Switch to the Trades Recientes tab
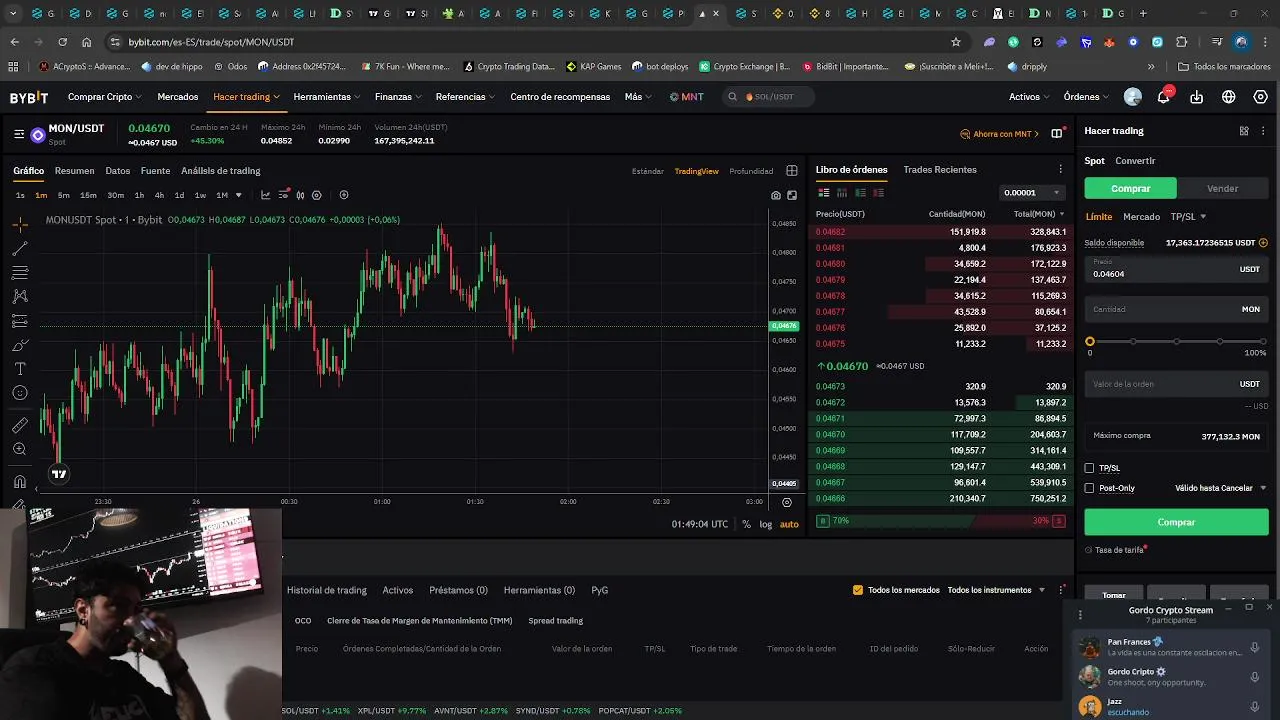This screenshot has height=720, width=1280. 940,170
